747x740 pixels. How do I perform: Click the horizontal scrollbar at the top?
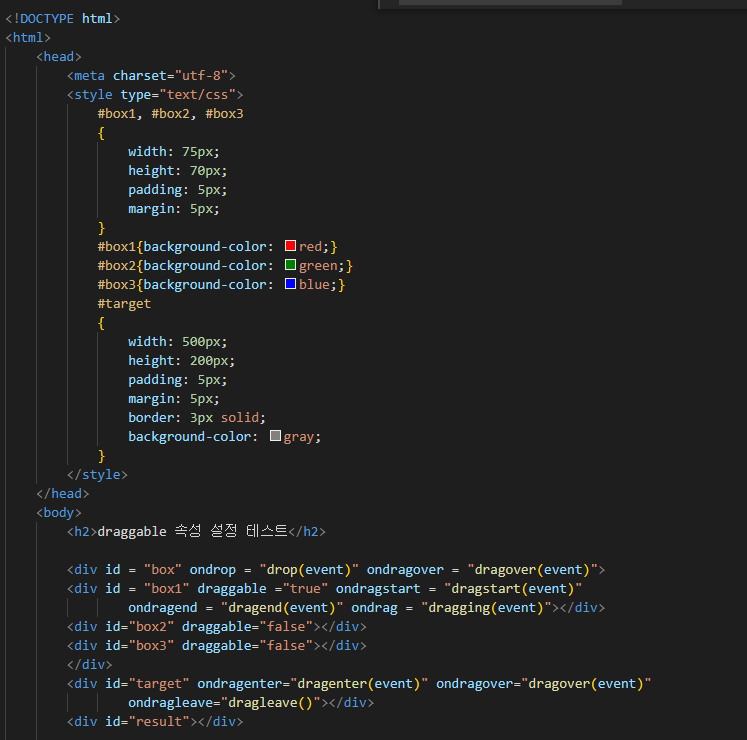coord(510,2)
